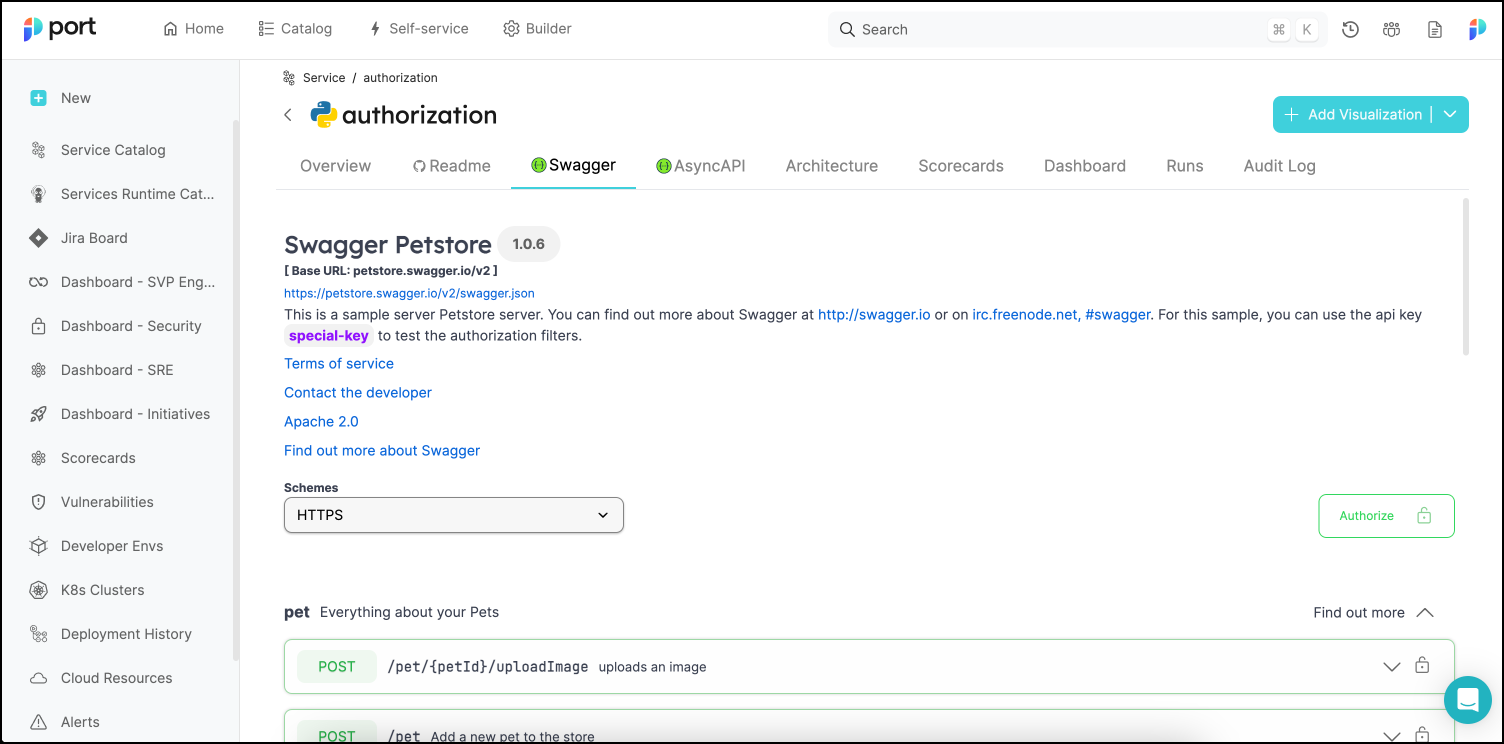
Task: Click the Search input field
Action: pyautogui.click(x=1050, y=29)
